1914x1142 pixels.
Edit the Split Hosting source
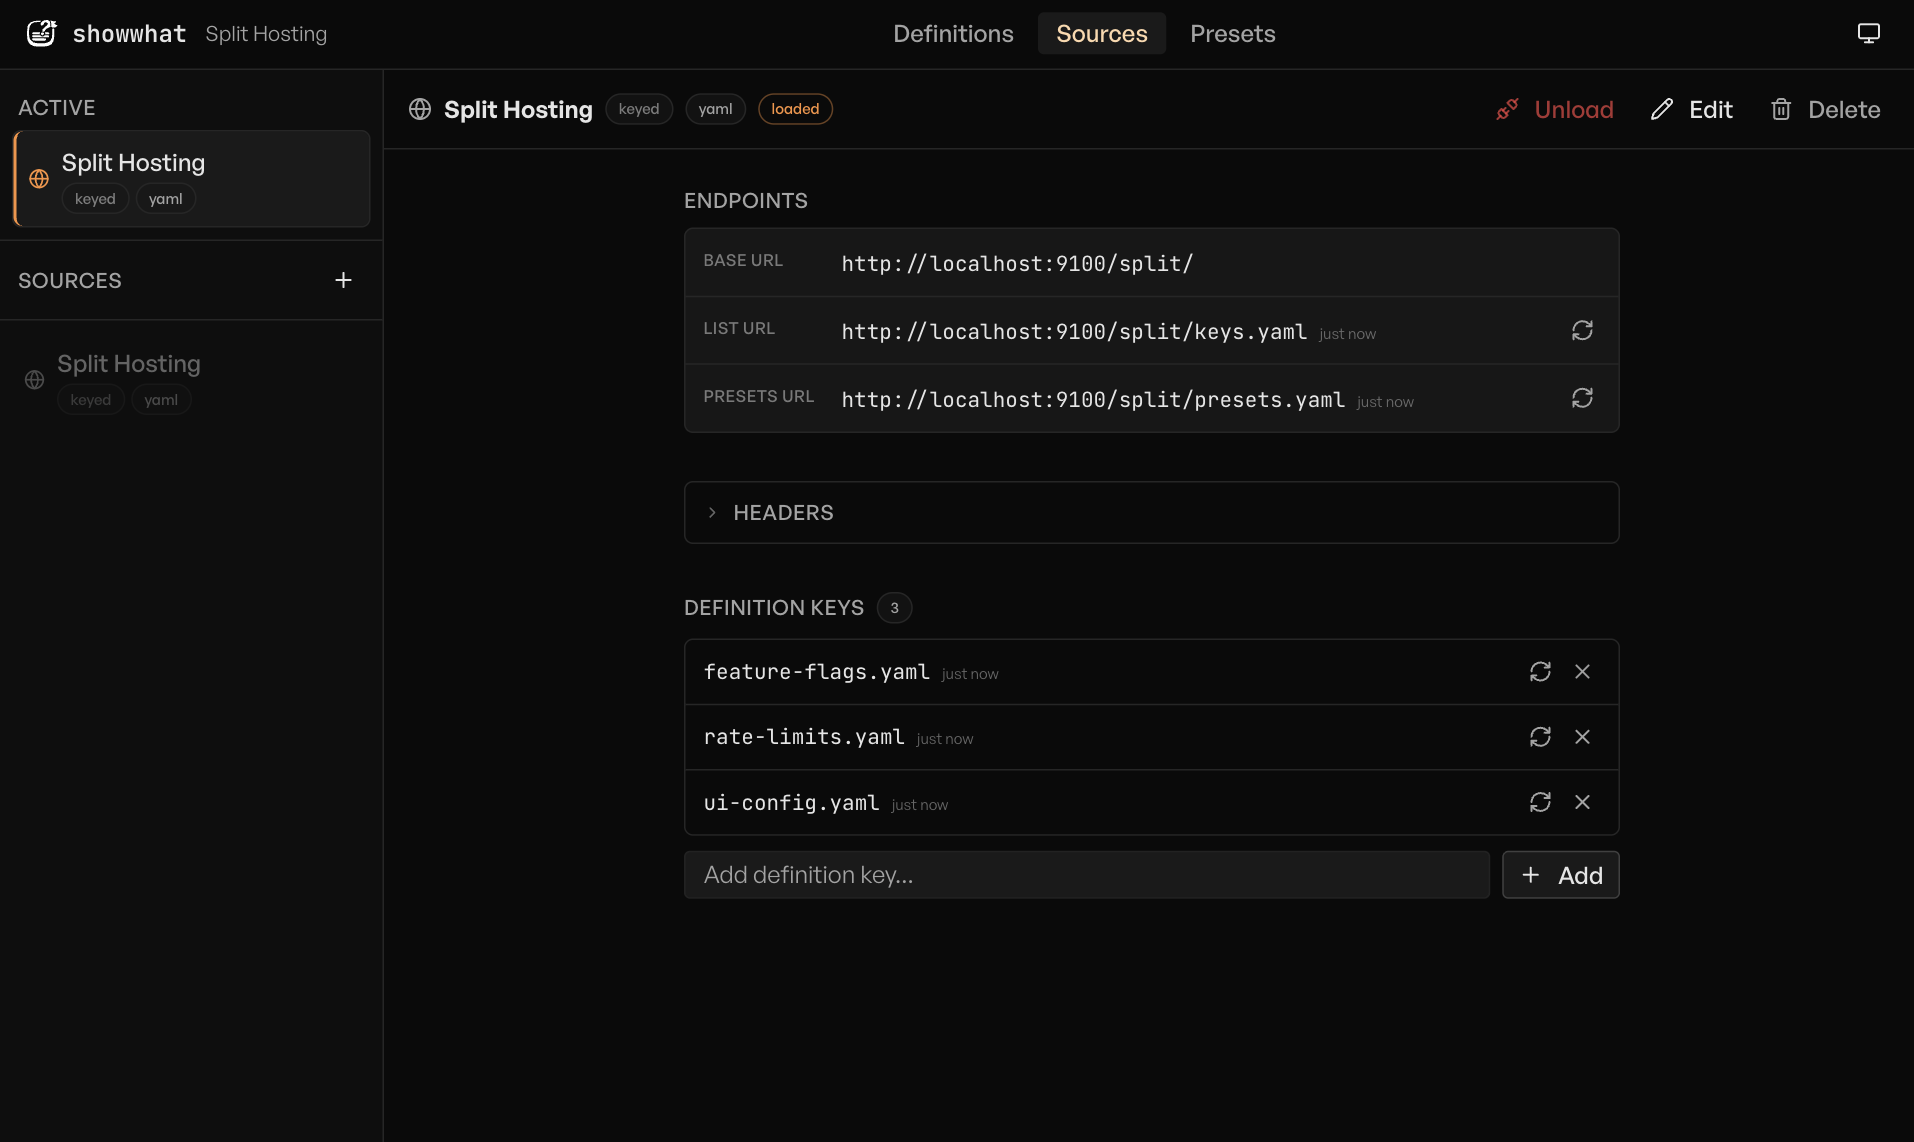1690,109
